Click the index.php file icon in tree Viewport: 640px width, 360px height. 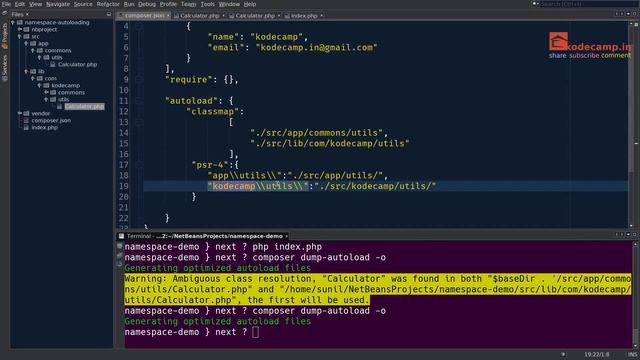(x=27, y=127)
